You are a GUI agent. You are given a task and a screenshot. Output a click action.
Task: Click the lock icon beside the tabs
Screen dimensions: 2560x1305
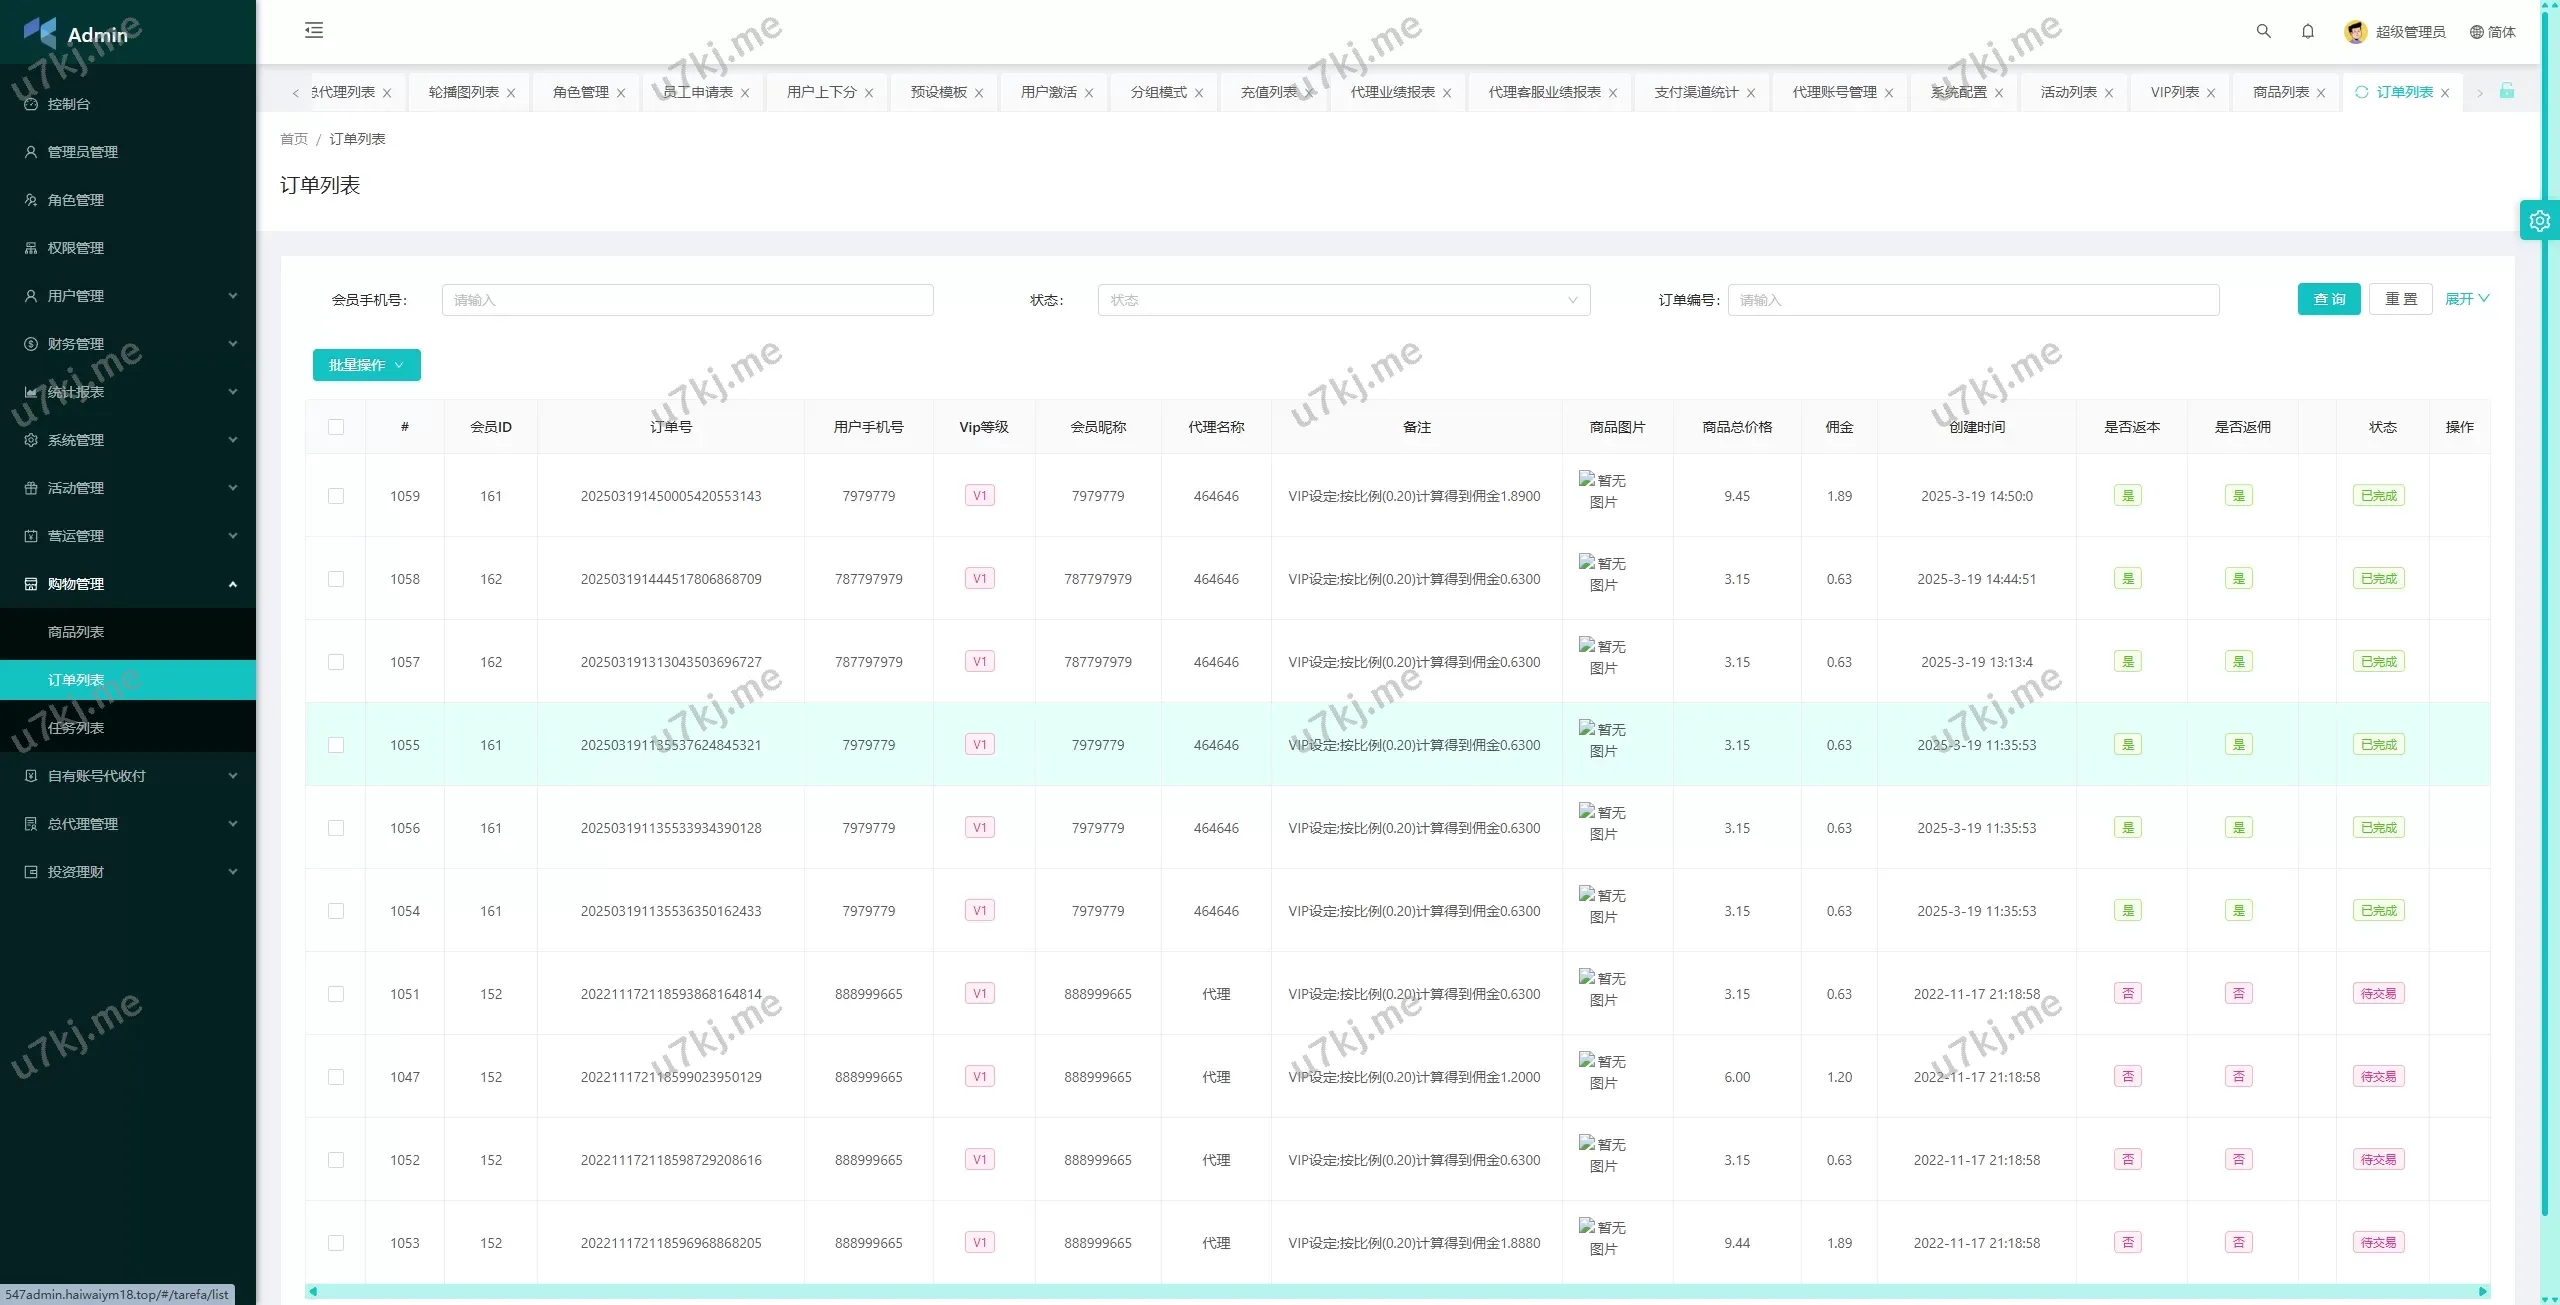click(x=2507, y=91)
